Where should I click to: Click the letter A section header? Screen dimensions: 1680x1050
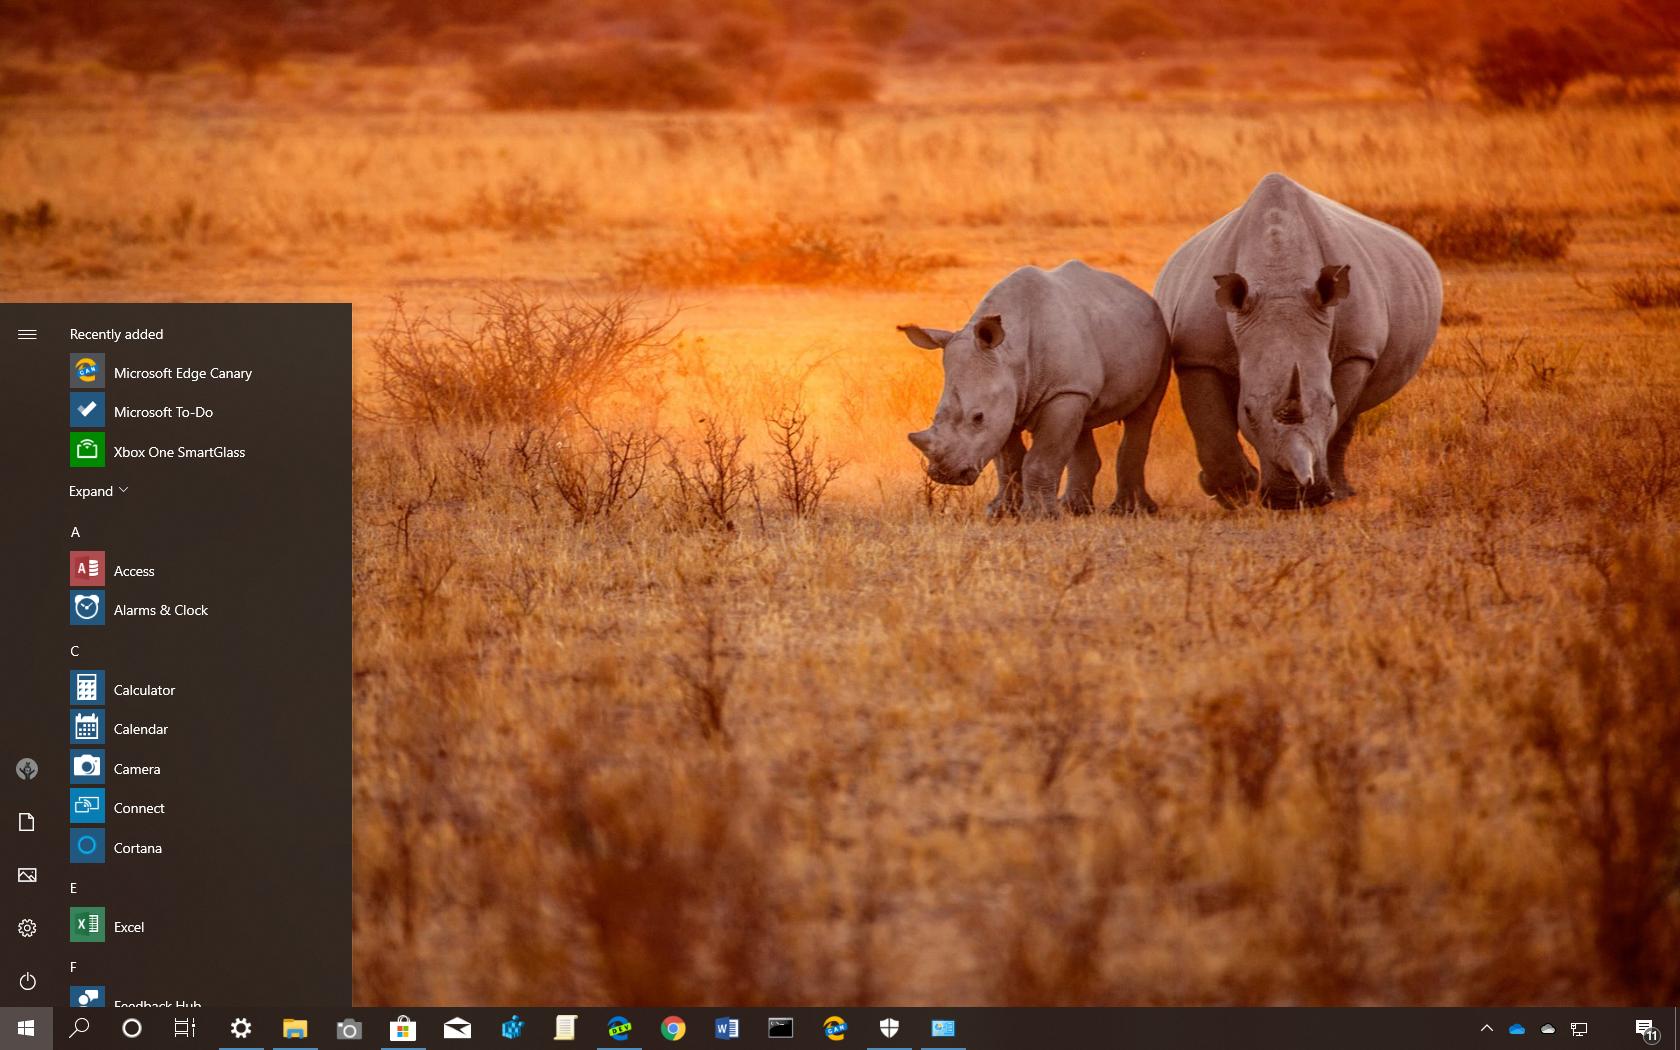75,532
